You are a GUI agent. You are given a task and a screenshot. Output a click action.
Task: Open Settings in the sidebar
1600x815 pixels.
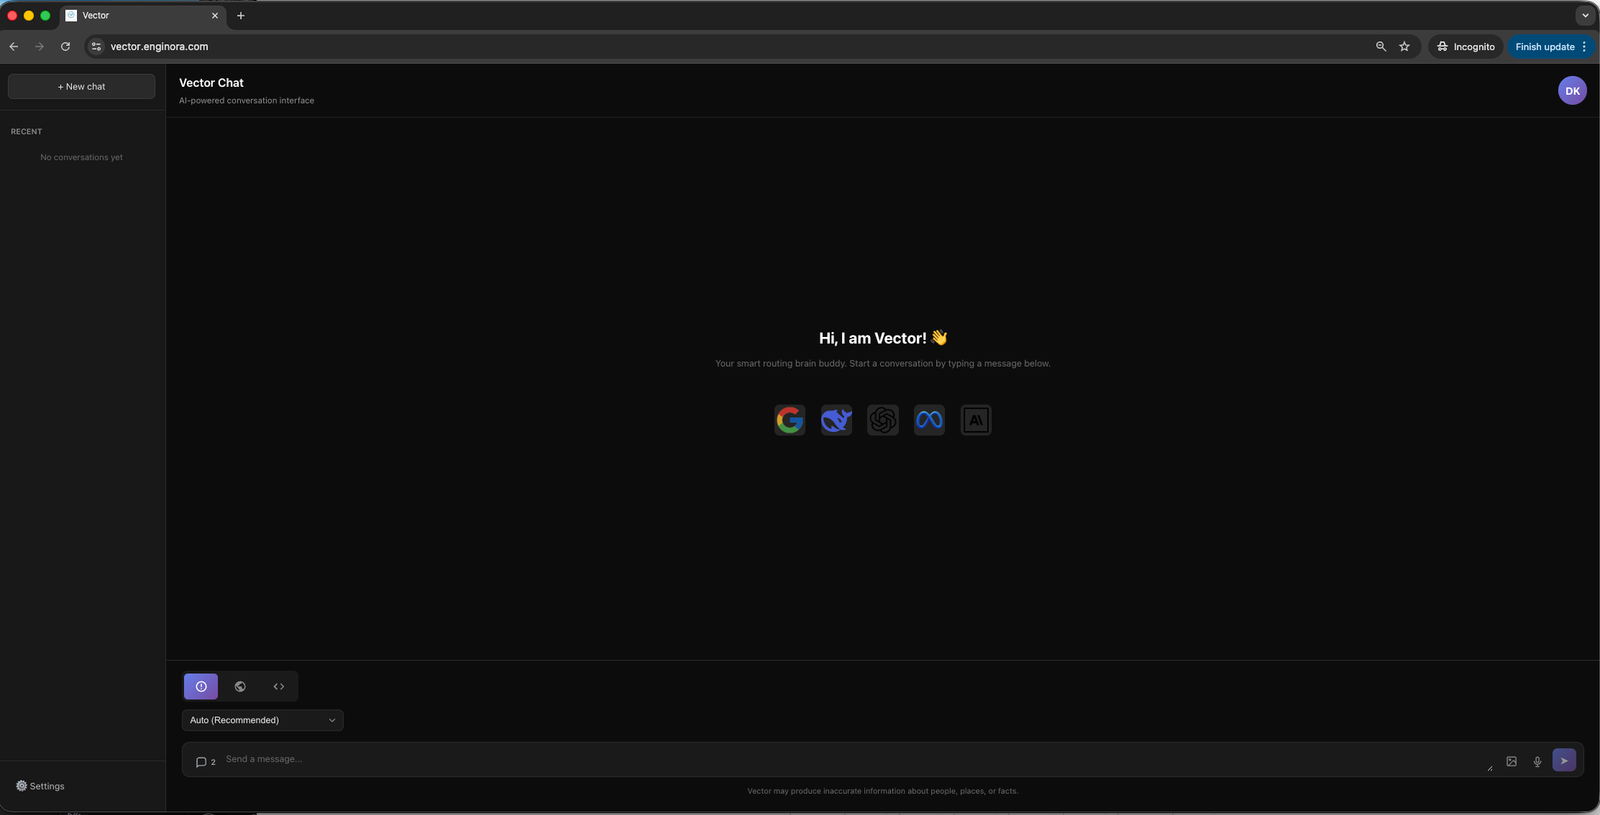click(40, 786)
